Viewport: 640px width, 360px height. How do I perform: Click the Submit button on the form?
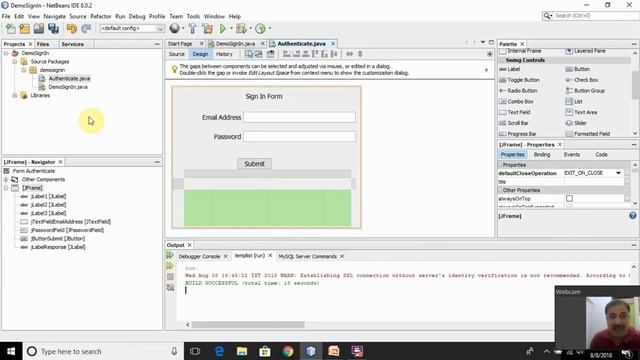pos(254,164)
